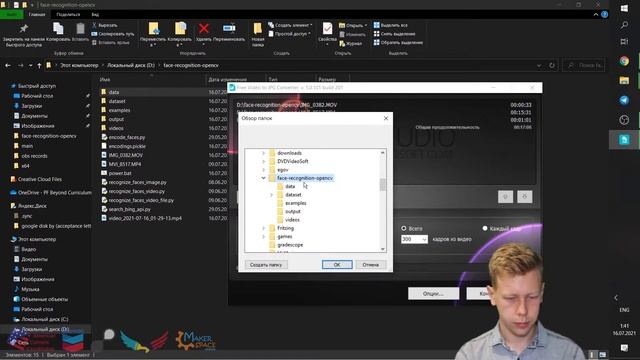This screenshot has width=640, height=360.
Task: Click the Windows Start button
Action: point(624,9)
